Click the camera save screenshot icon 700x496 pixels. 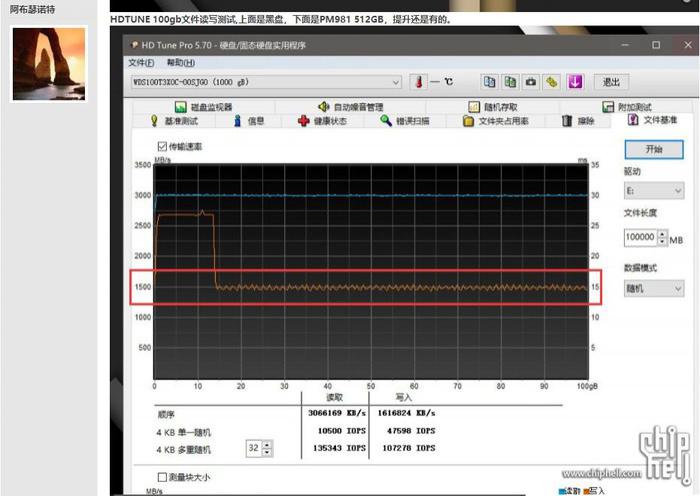[x=530, y=82]
